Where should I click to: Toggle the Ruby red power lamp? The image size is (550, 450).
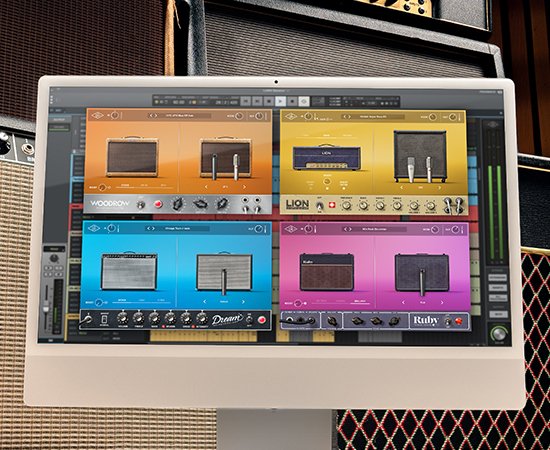pyautogui.click(x=458, y=321)
